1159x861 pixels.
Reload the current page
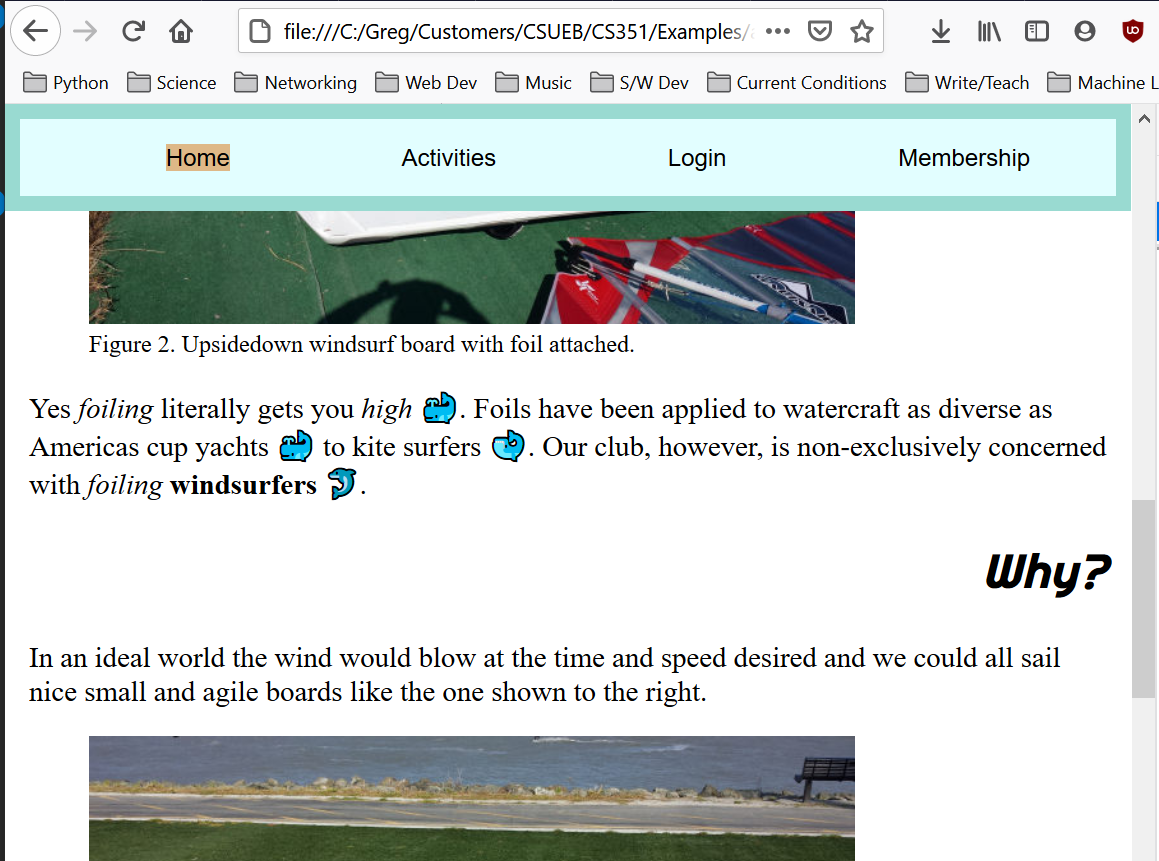point(133,31)
